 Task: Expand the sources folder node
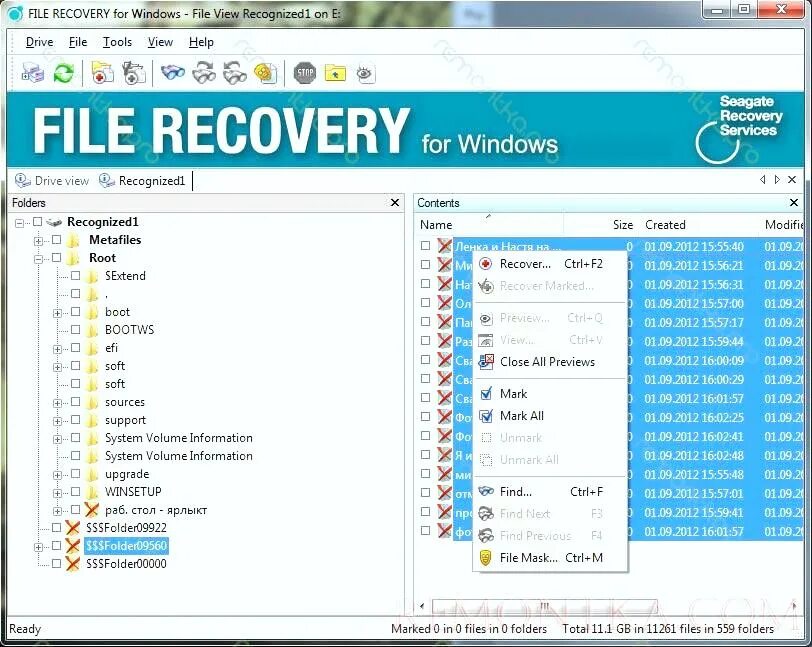(57, 403)
